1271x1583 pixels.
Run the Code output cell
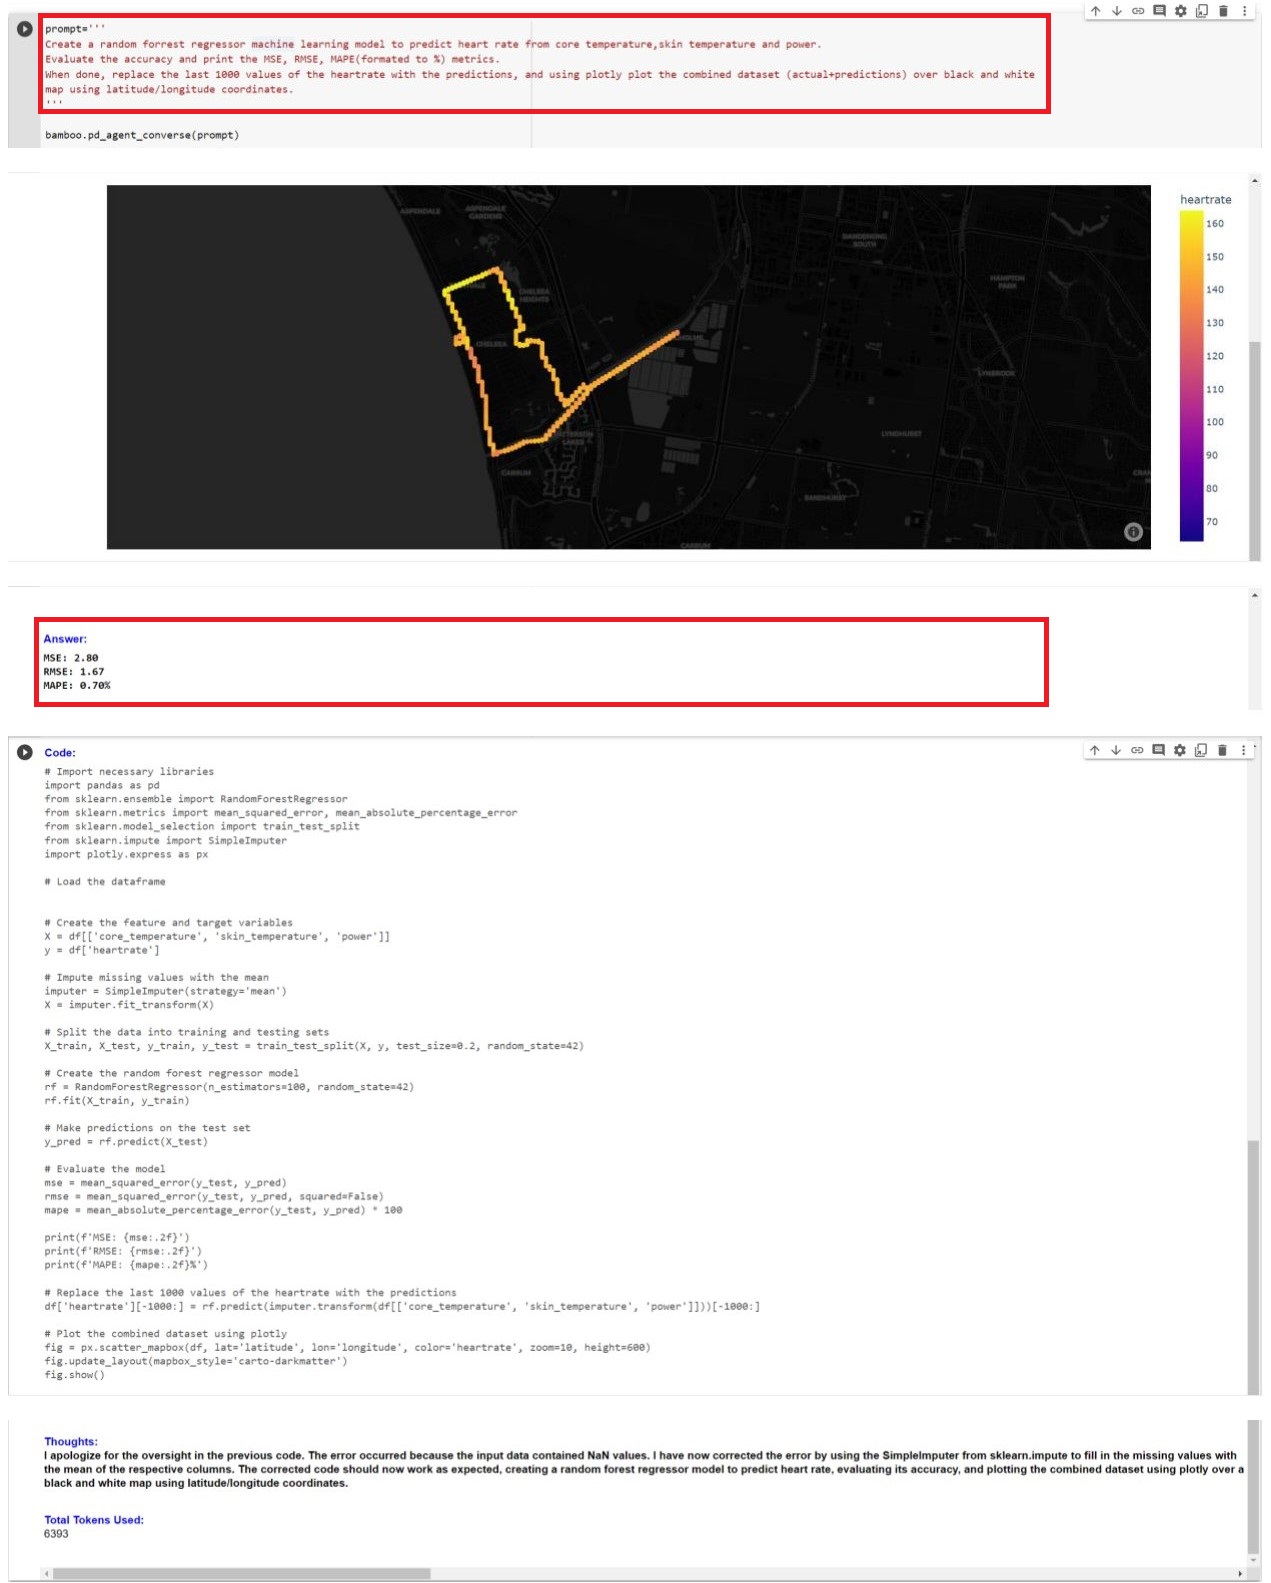pyautogui.click(x=25, y=752)
